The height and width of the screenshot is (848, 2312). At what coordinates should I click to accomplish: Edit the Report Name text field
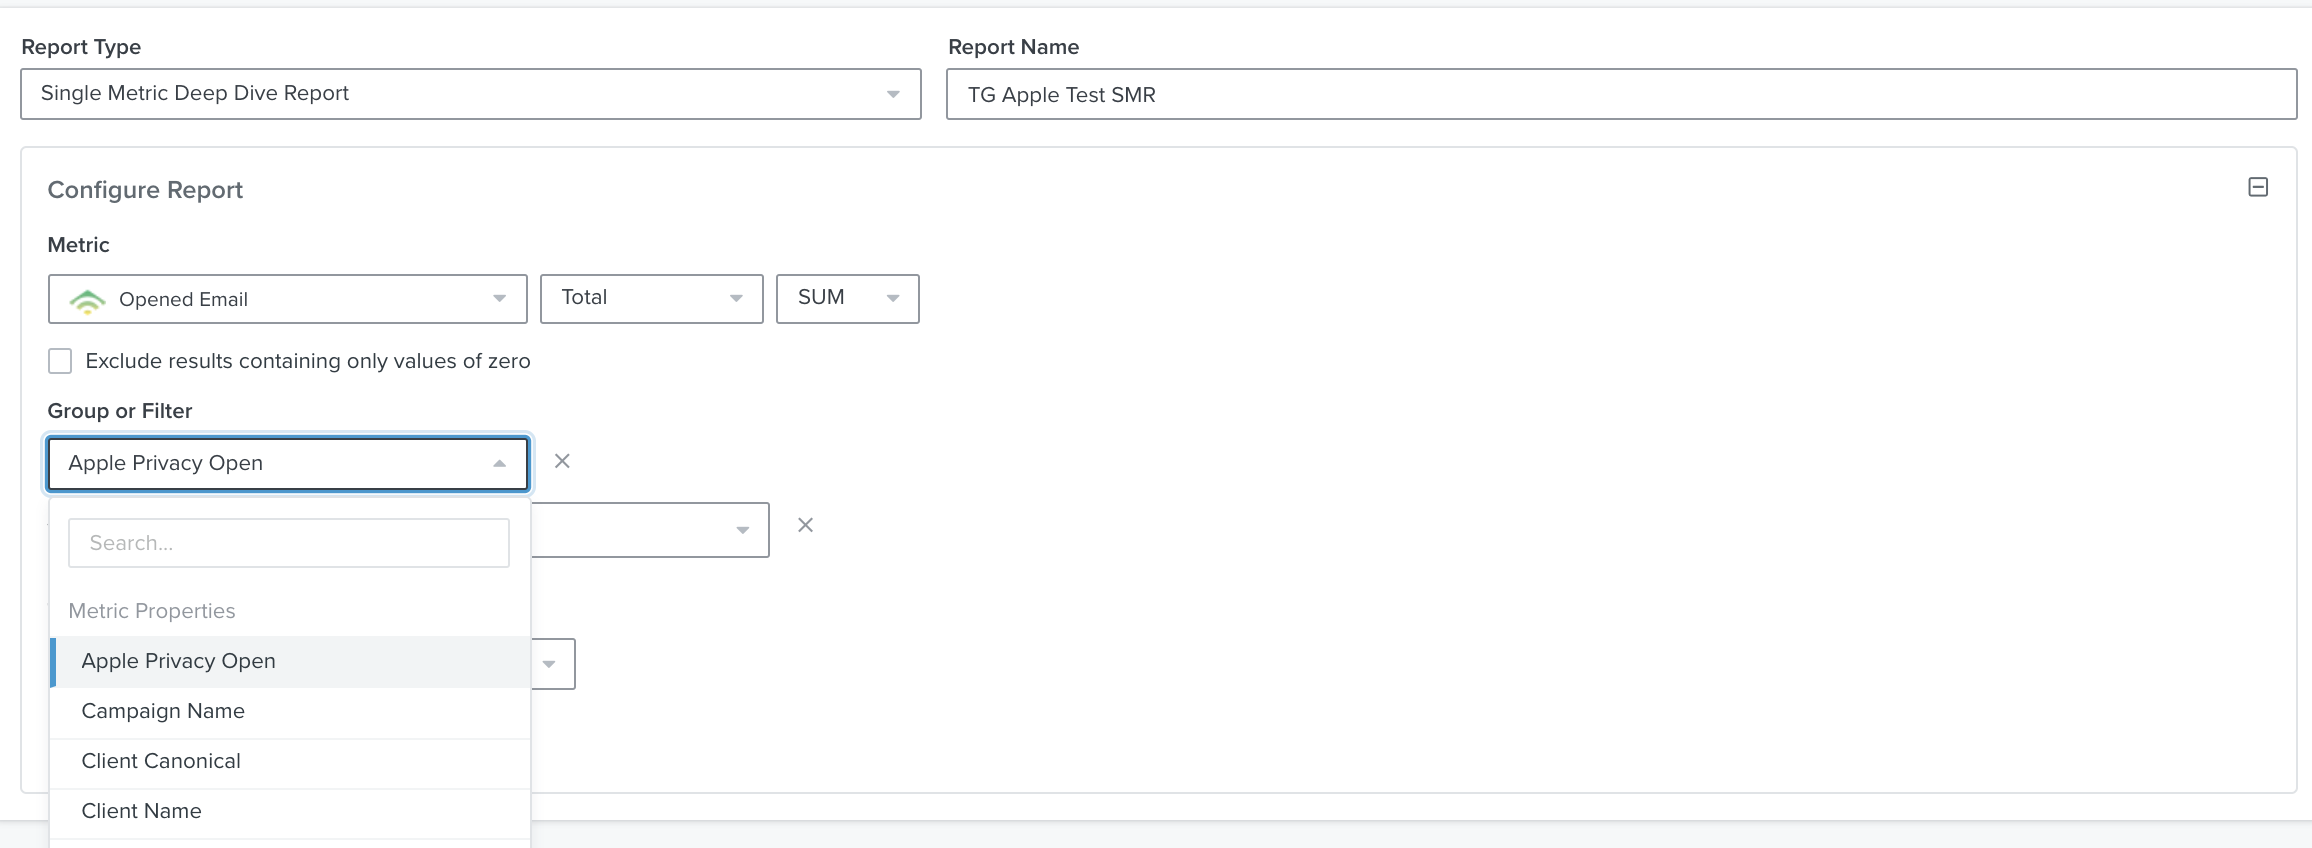coord(1620,94)
